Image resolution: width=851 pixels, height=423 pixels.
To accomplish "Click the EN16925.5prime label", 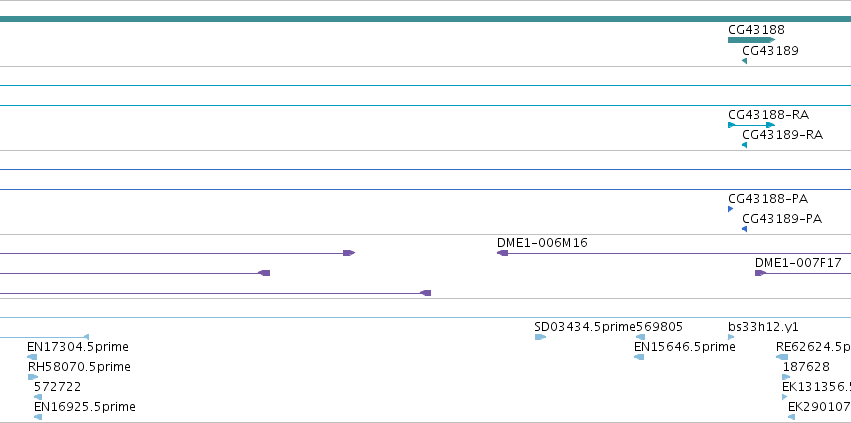I will point(85,407).
